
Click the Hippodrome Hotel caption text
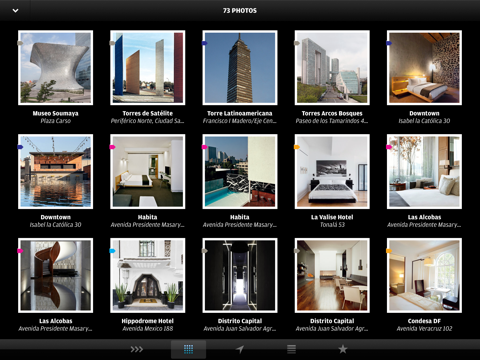click(148, 321)
